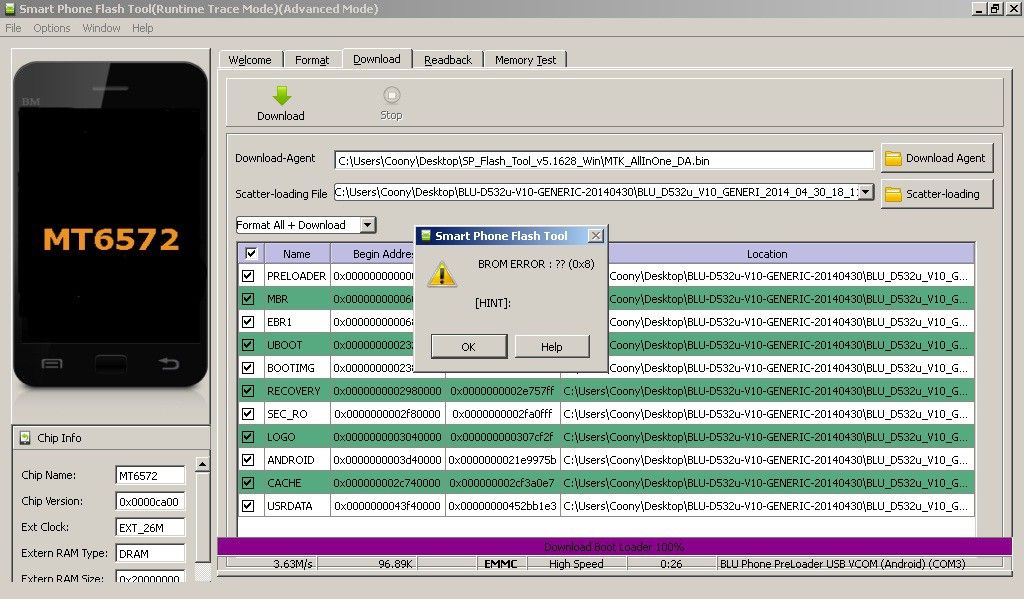Viewport: 1024px width, 600px height.
Task: Uncheck the PRELOADER checkbox
Action: pyautogui.click(x=248, y=276)
